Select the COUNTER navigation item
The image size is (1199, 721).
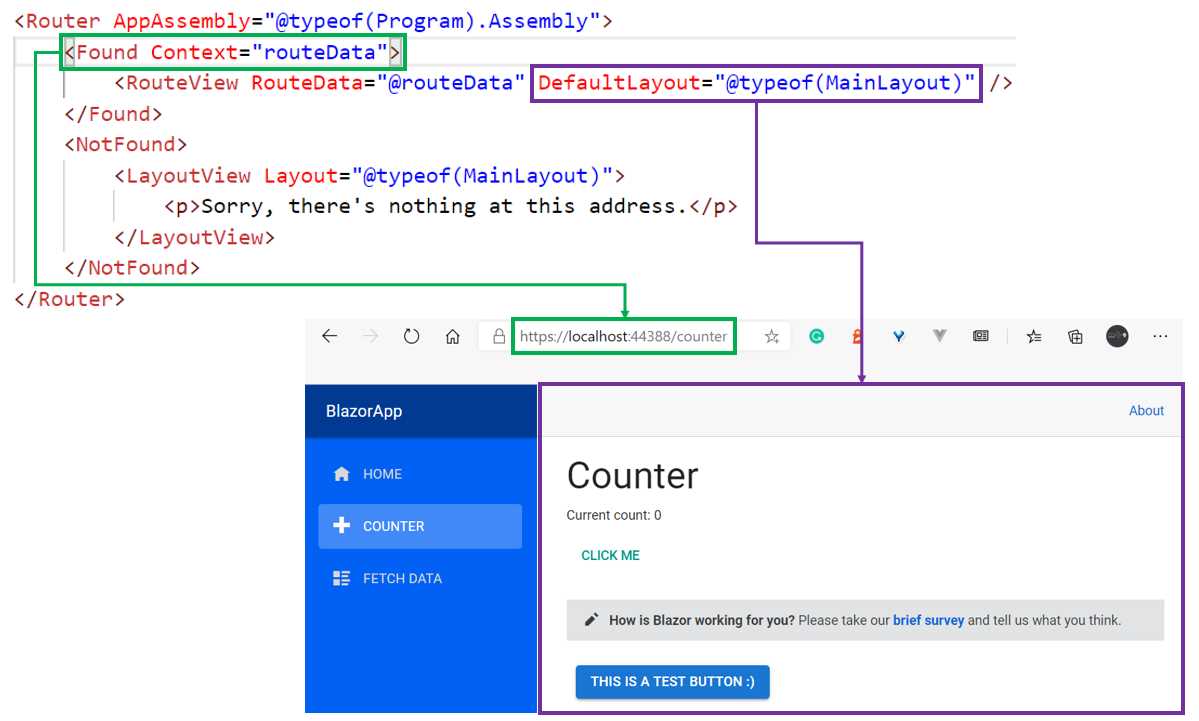click(393, 526)
